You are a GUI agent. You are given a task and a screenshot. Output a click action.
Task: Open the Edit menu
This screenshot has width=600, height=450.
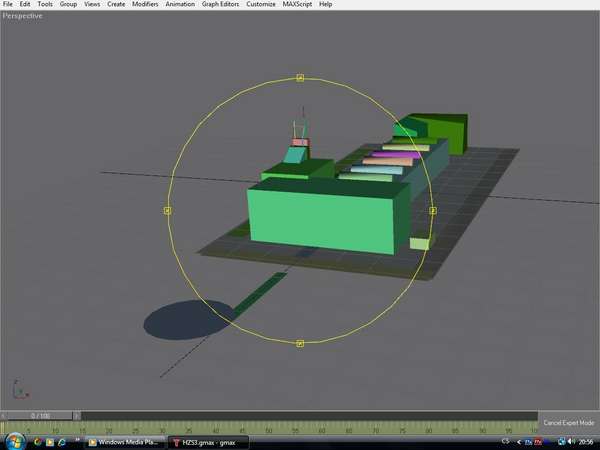pos(25,5)
